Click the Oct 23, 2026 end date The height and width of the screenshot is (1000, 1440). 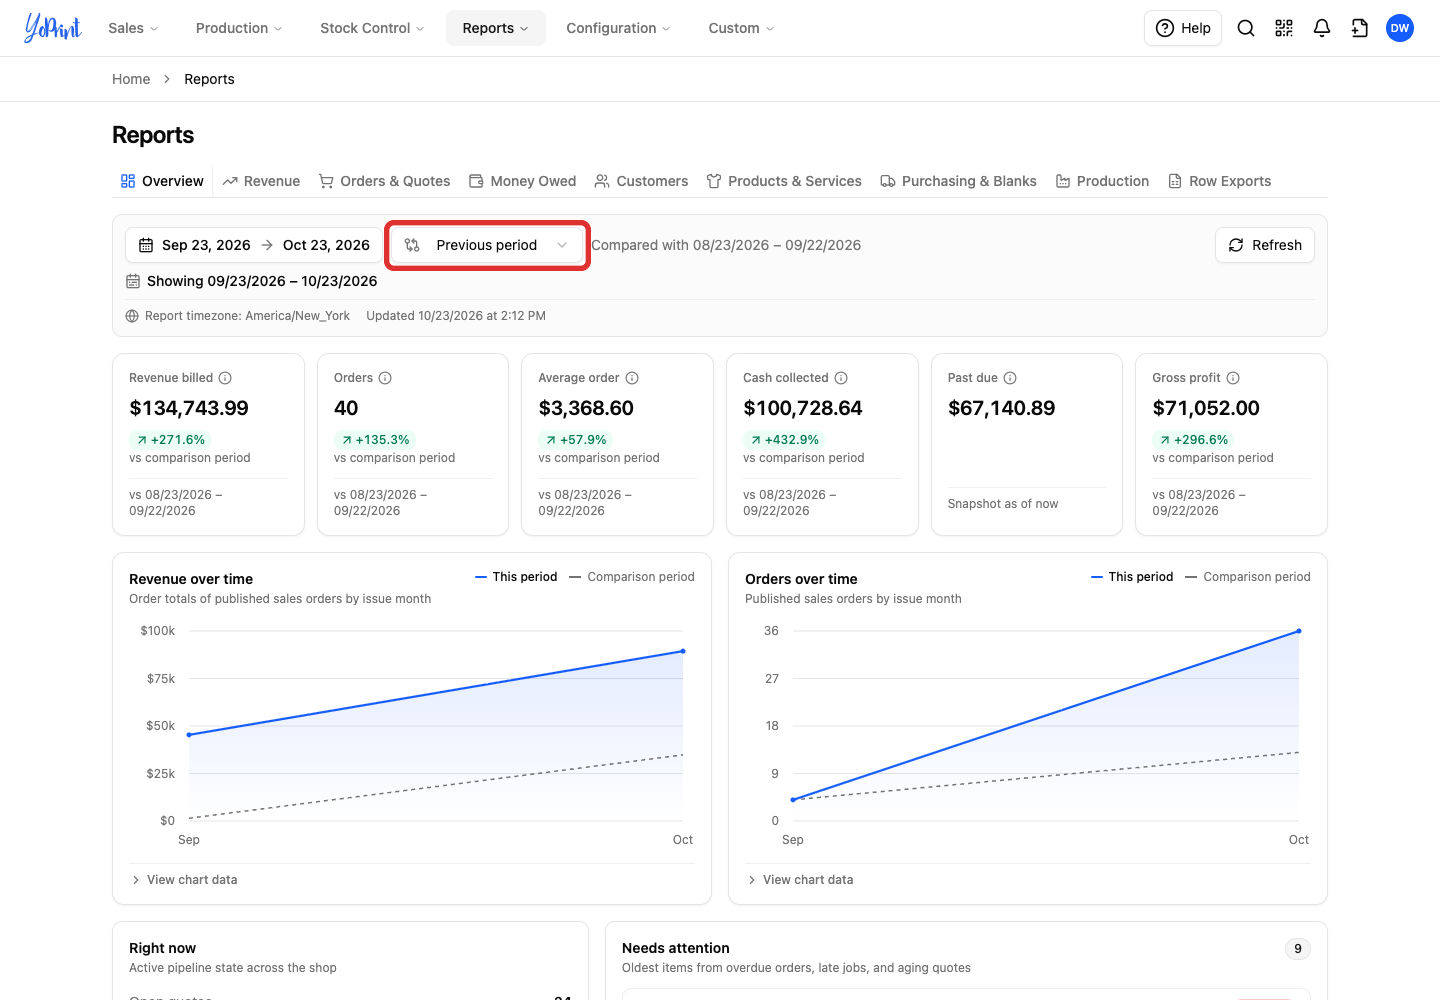coord(326,245)
